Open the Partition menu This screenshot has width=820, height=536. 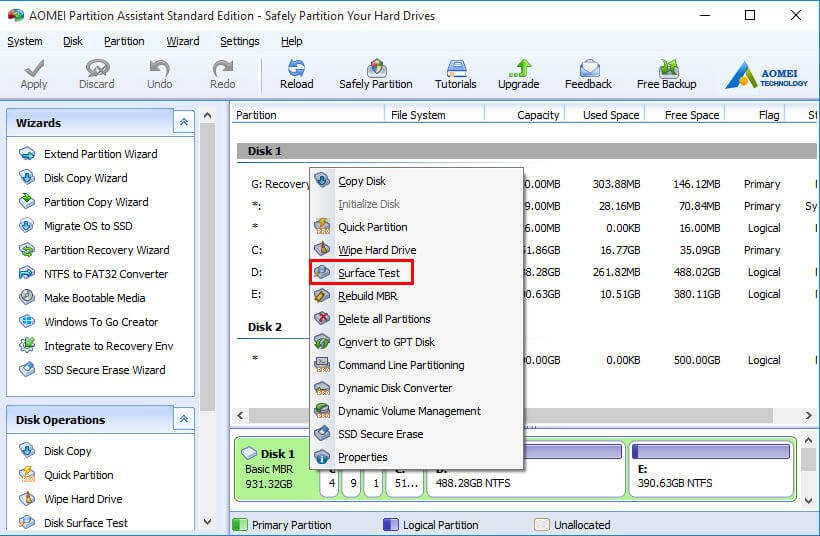tap(124, 41)
